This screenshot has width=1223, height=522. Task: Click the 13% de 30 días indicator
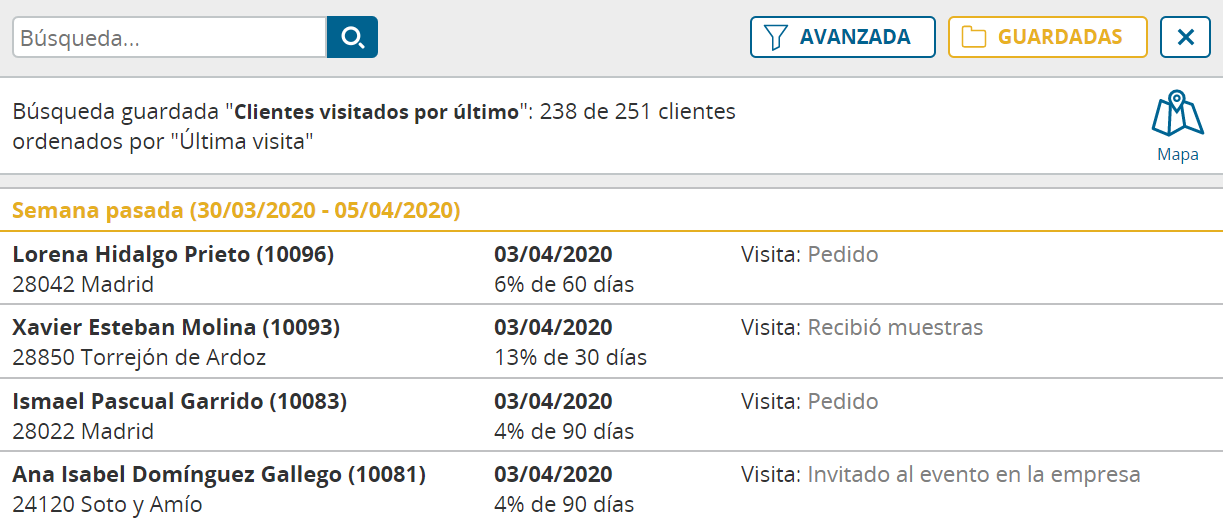point(570,357)
